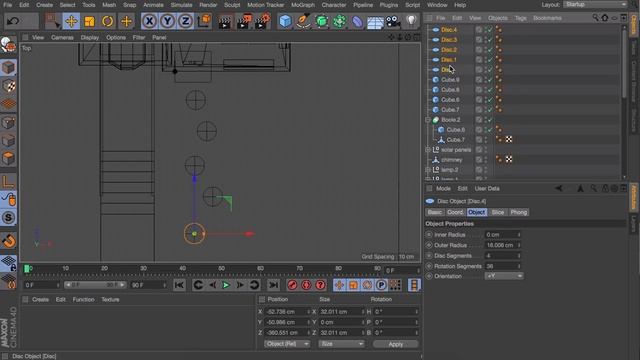Click the coordinate system icon
The width and height of the screenshot is (640, 360).
point(204,21)
